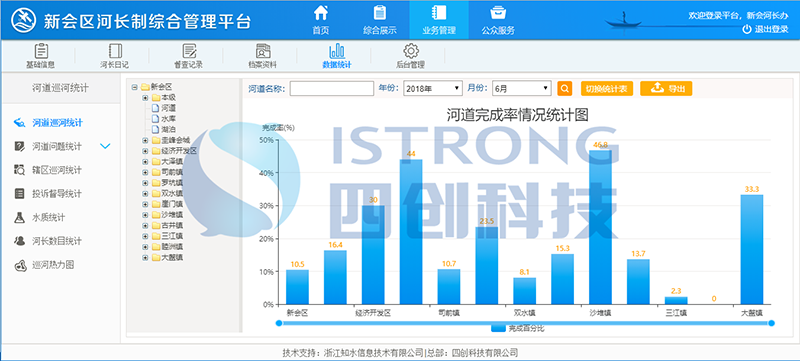Image resolution: width=800 pixels, height=361 pixels.
Task: Open 河长日记 notebook icon
Action: click(x=115, y=51)
